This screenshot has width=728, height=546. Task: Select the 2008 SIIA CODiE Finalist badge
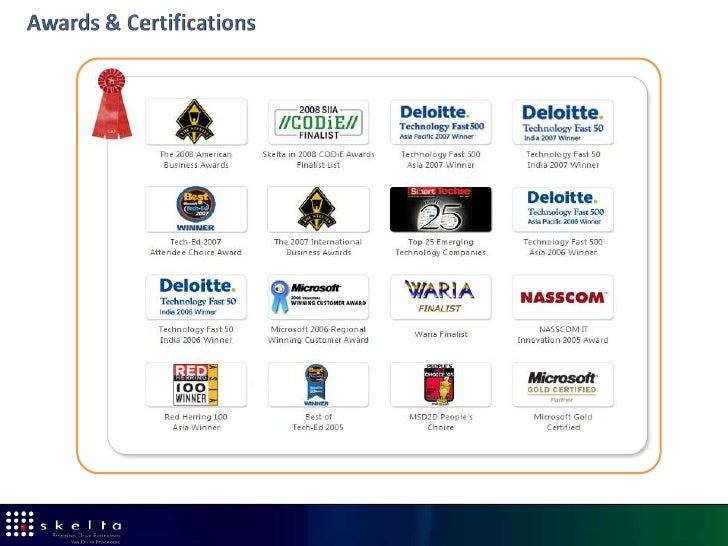(x=318, y=122)
